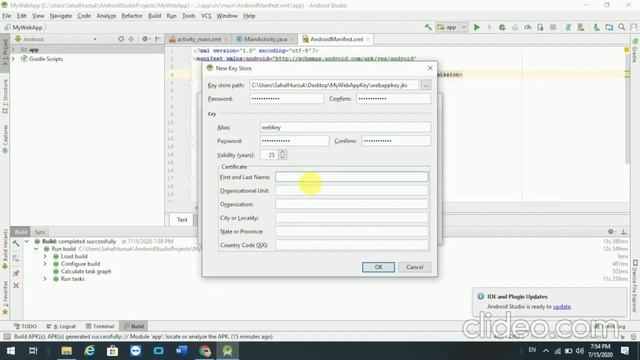Click the scroll-from-source target icon in Project panel
The image size is (640, 360).
(121, 39)
